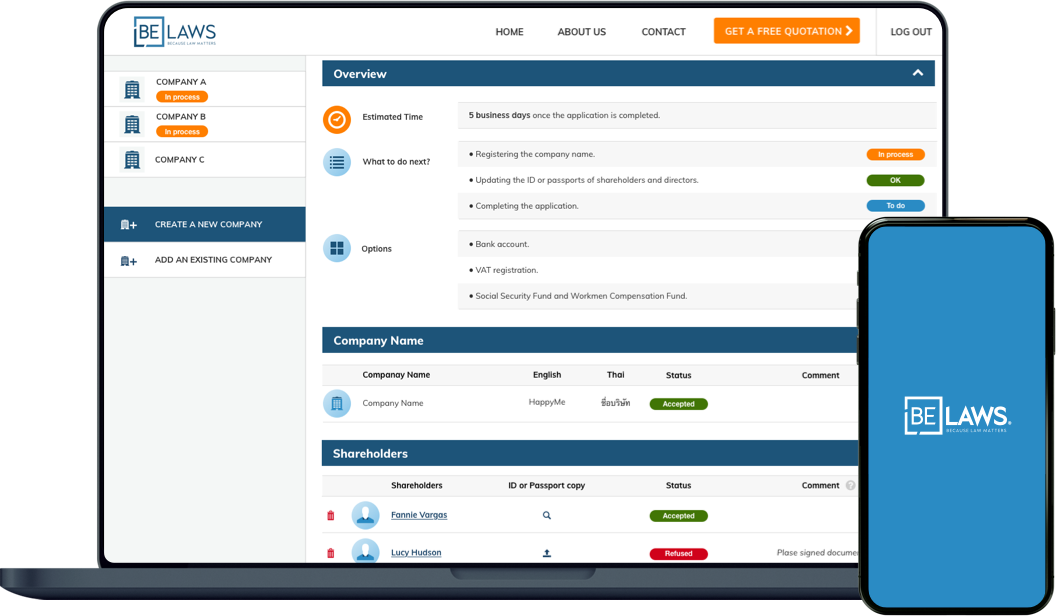Image resolution: width=1056 pixels, height=616 pixels.
Task: Delete shareholder Fannie Vargas with trash icon
Action: [331, 516]
